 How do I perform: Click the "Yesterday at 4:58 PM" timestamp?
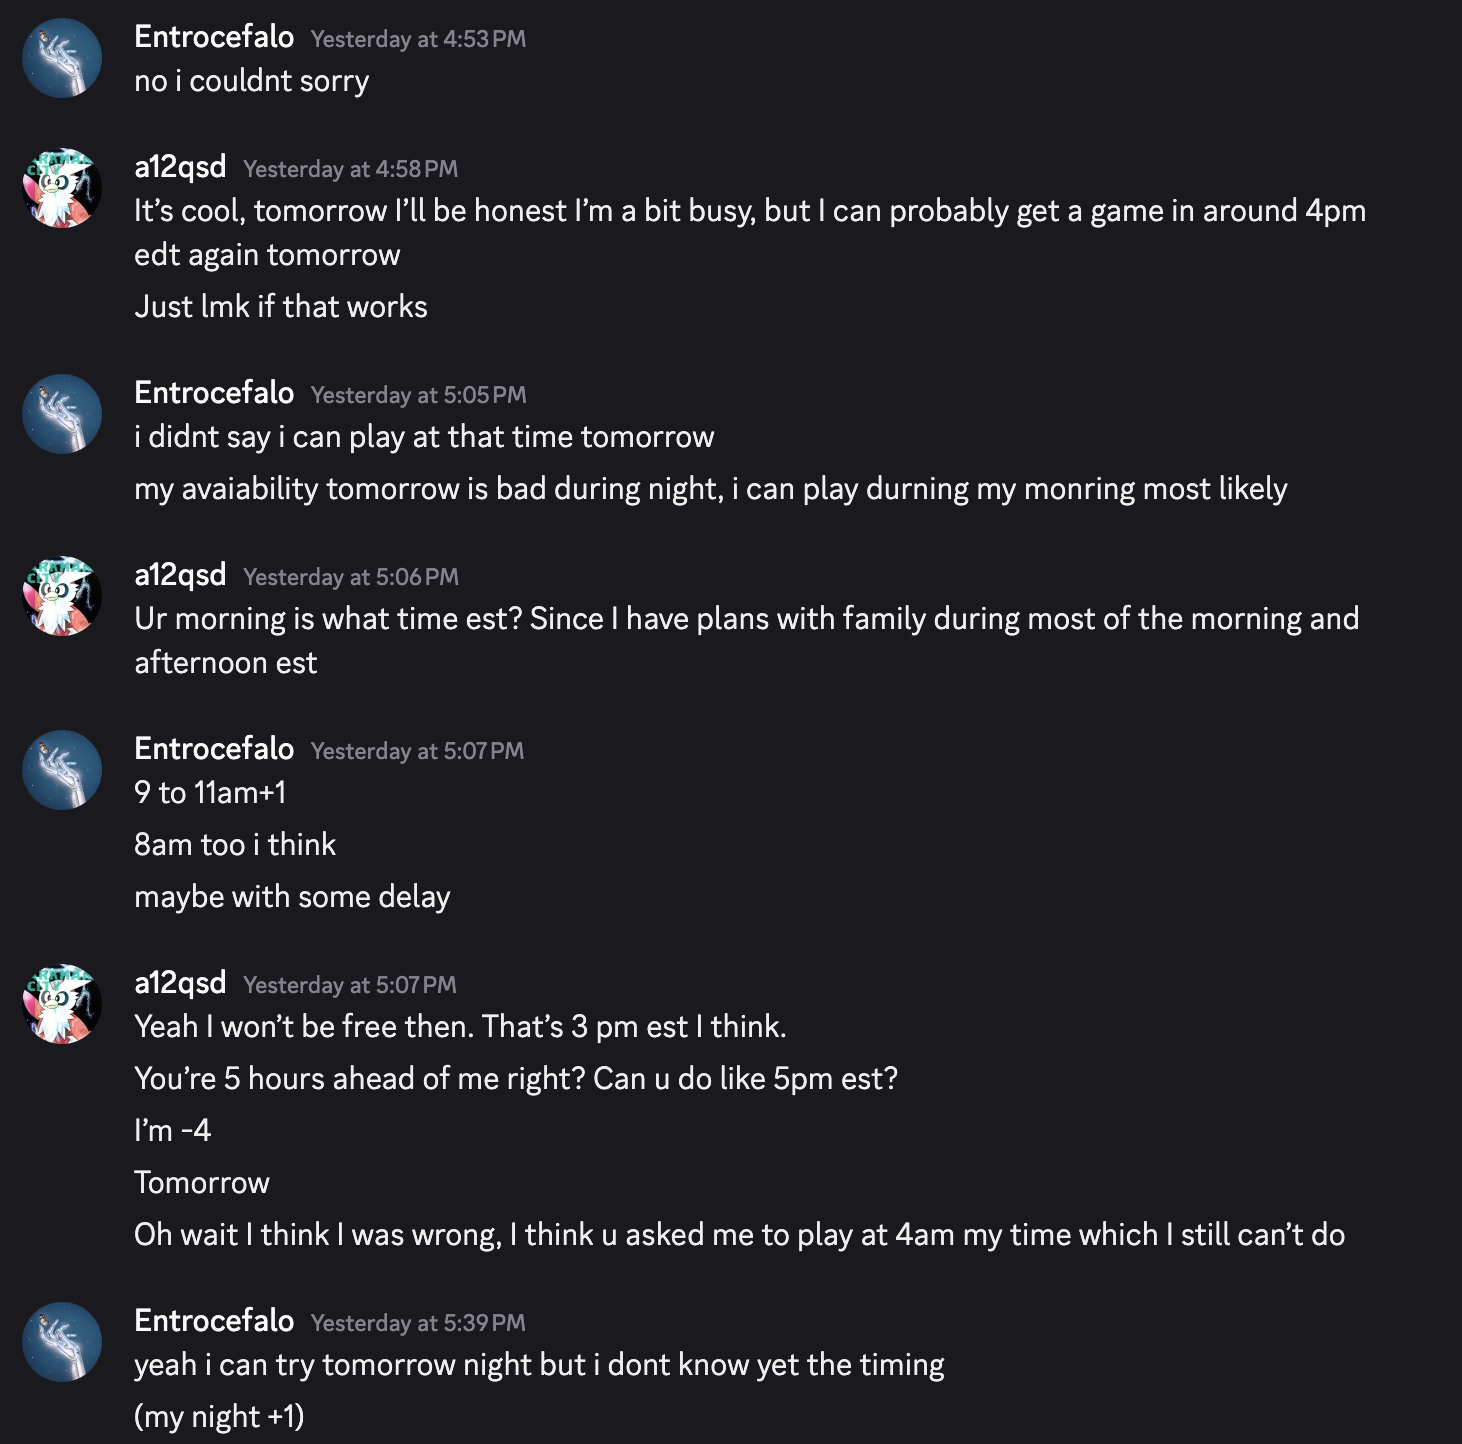click(x=350, y=169)
